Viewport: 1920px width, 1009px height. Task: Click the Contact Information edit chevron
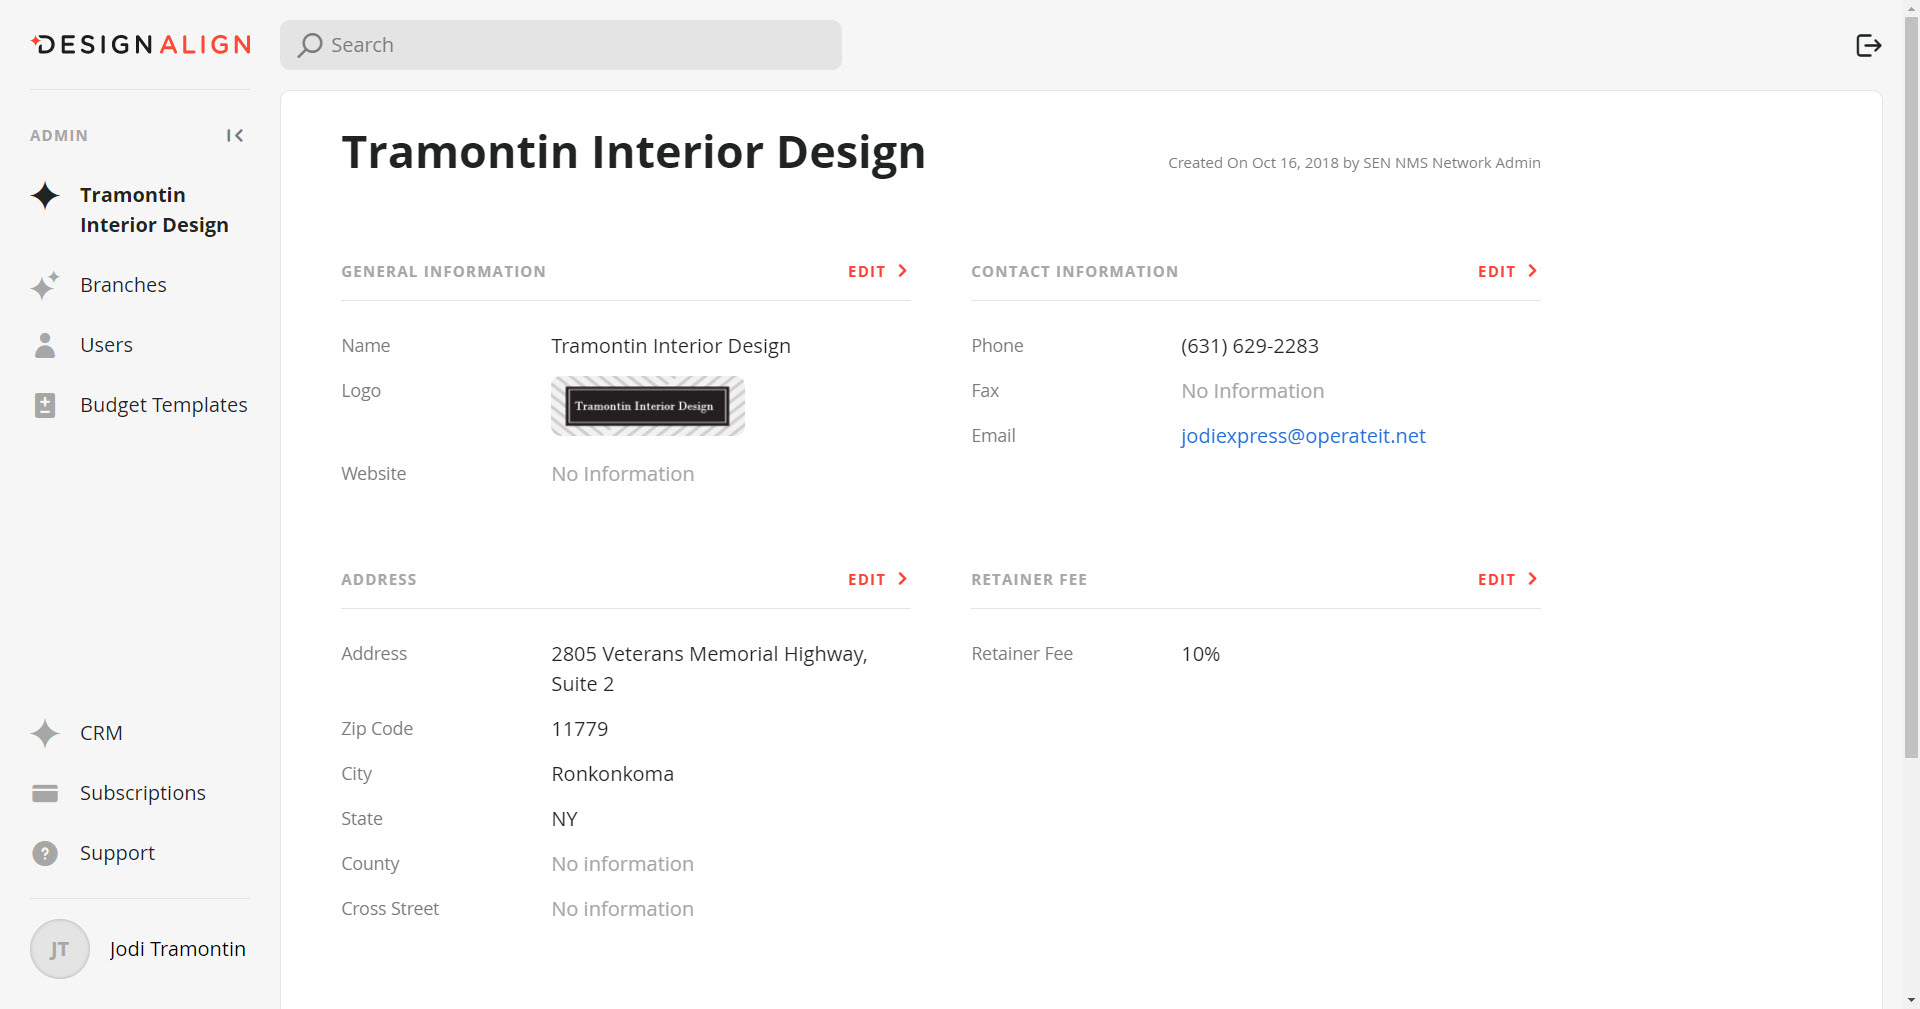pos(1533,271)
